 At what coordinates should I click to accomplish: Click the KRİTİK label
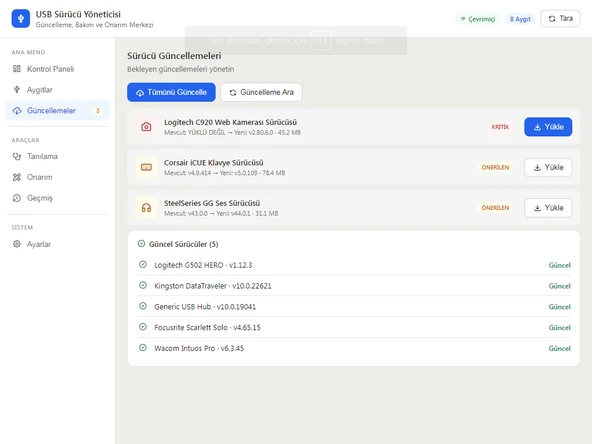500,127
